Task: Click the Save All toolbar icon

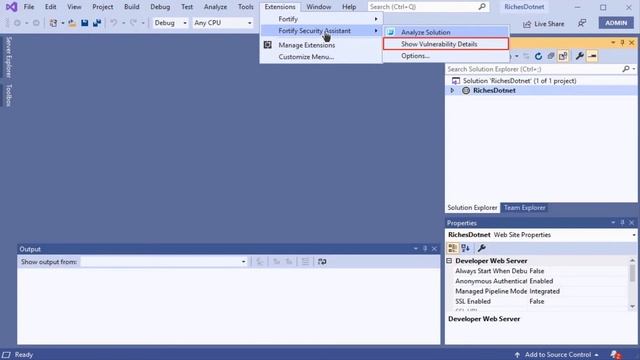Action: tap(97, 23)
